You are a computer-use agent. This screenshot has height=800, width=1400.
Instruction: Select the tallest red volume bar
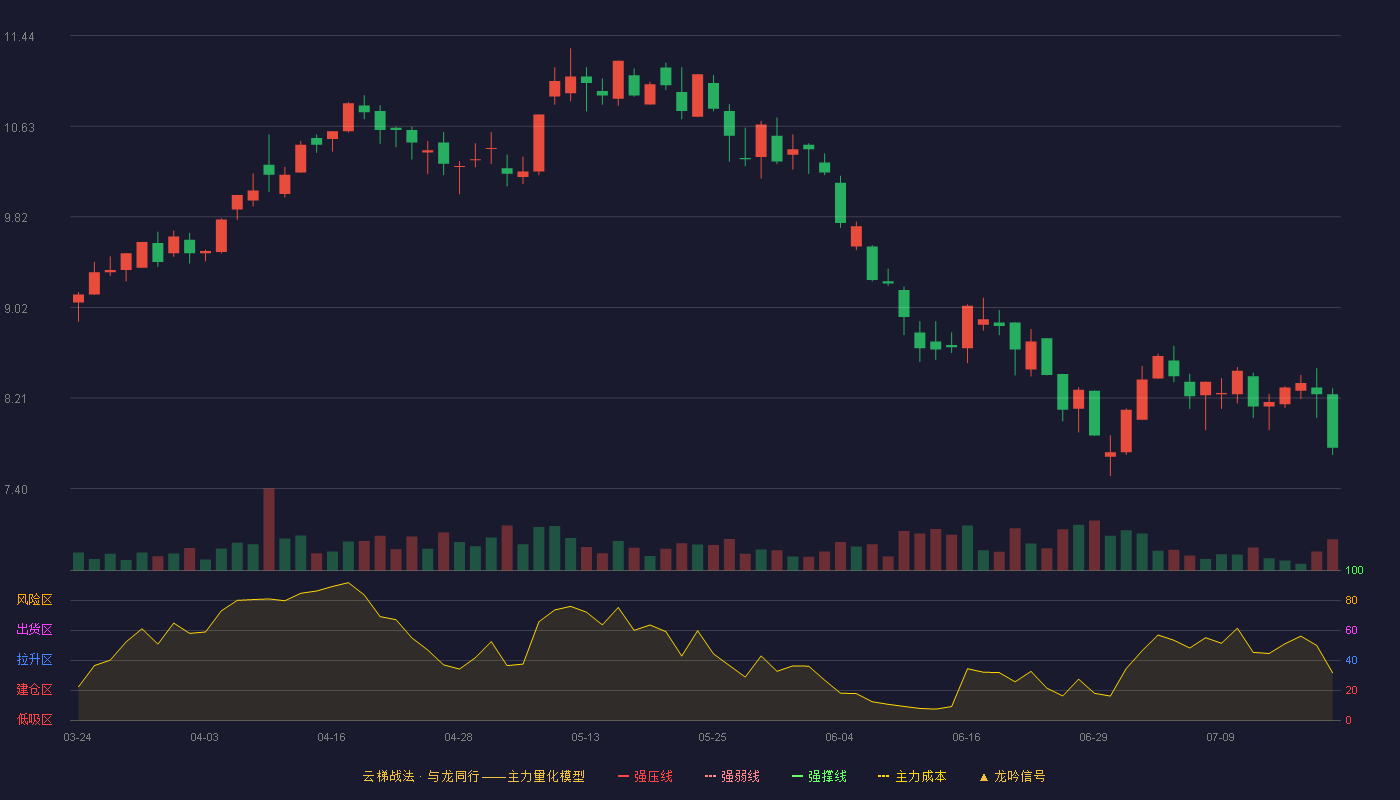(x=269, y=529)
